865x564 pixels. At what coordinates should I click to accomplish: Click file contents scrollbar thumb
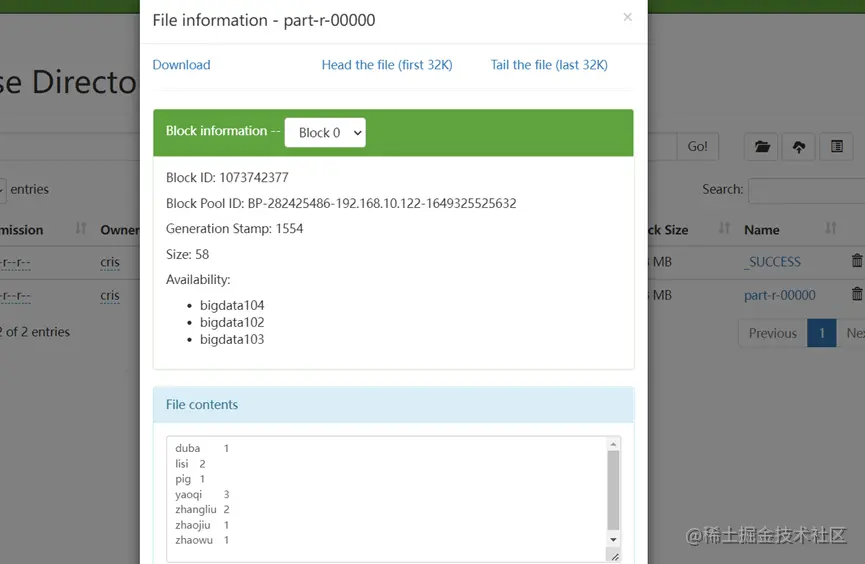613,490
